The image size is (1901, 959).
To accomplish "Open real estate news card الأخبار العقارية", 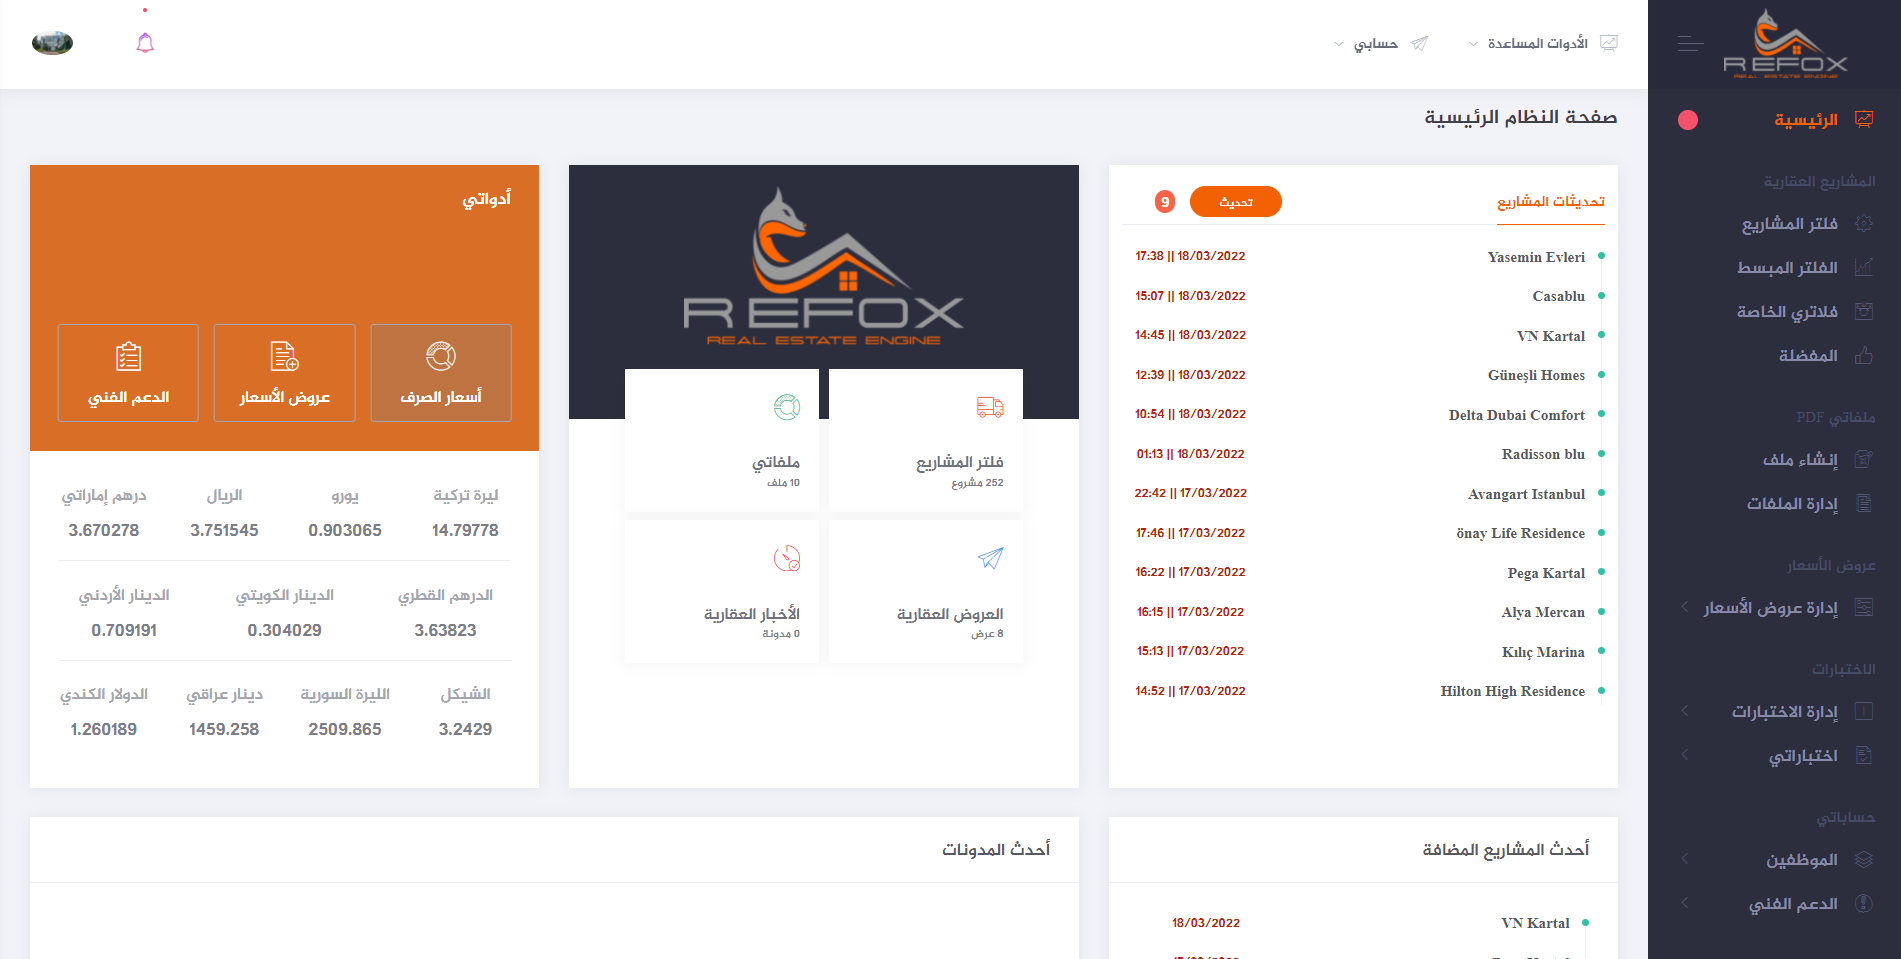I will (721, 591).
